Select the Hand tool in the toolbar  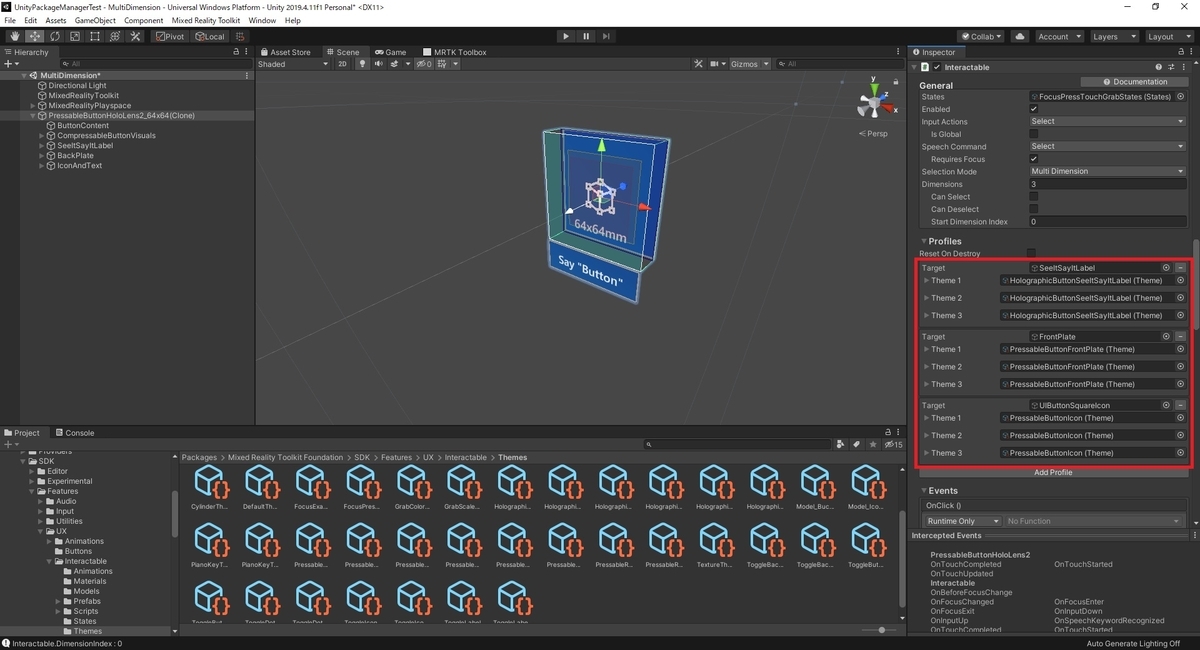[x=15, y=36]
